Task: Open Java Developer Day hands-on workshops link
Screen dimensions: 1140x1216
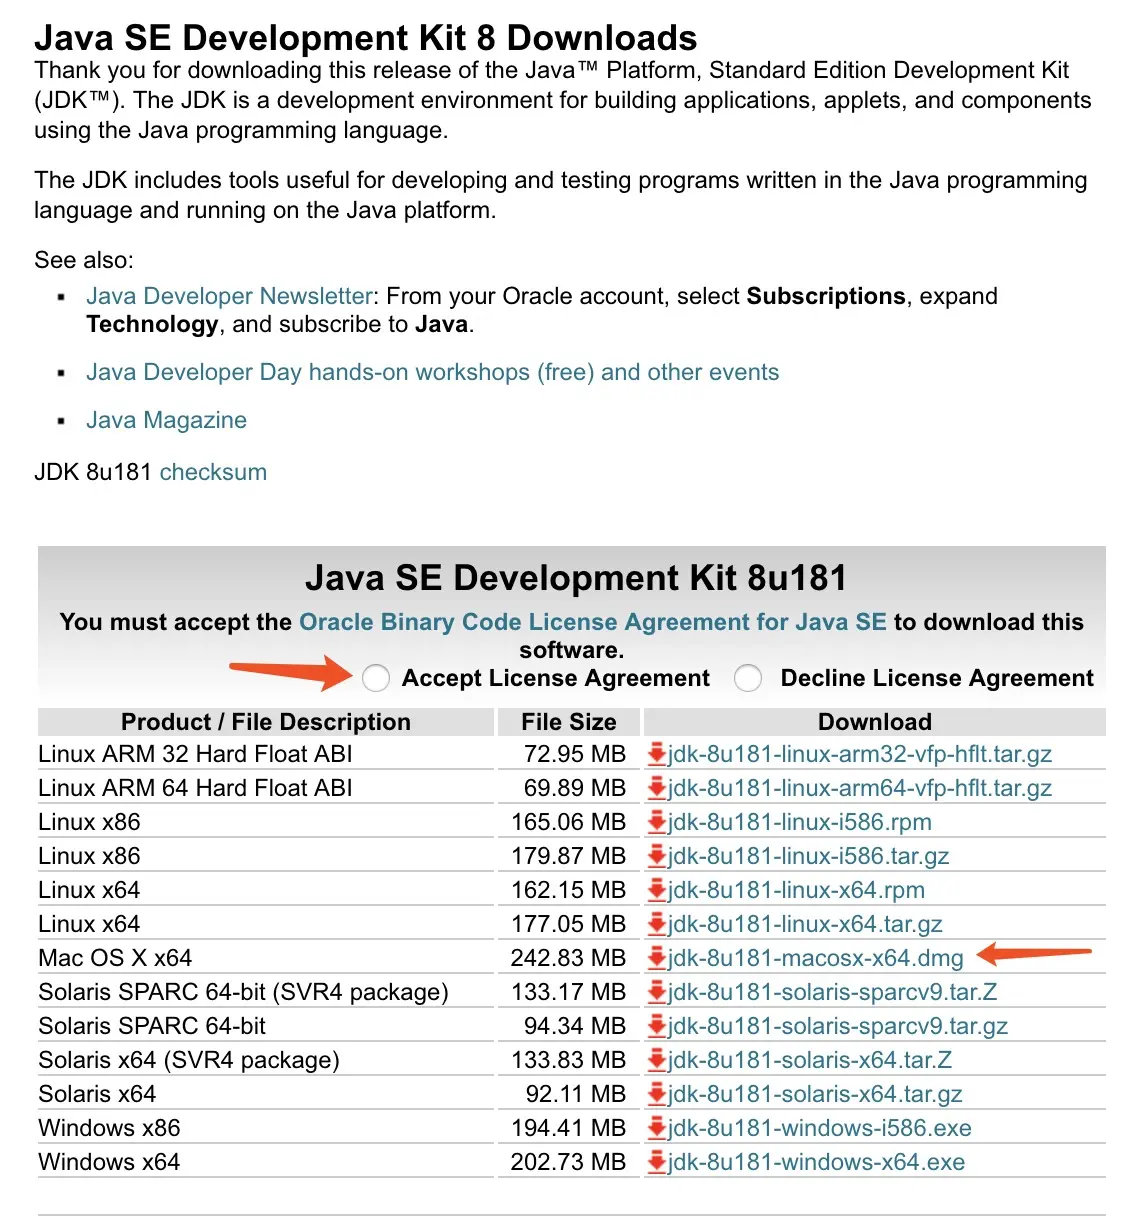Action: pyautogui.click(x=432, y=372)
